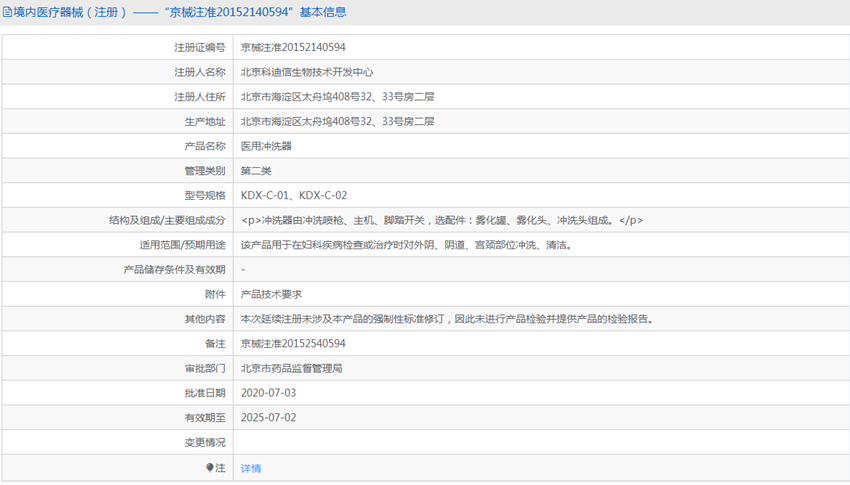The image size is (850, 485).
Task: Click the 注册人住所 address value
Action: coord(337,97)
